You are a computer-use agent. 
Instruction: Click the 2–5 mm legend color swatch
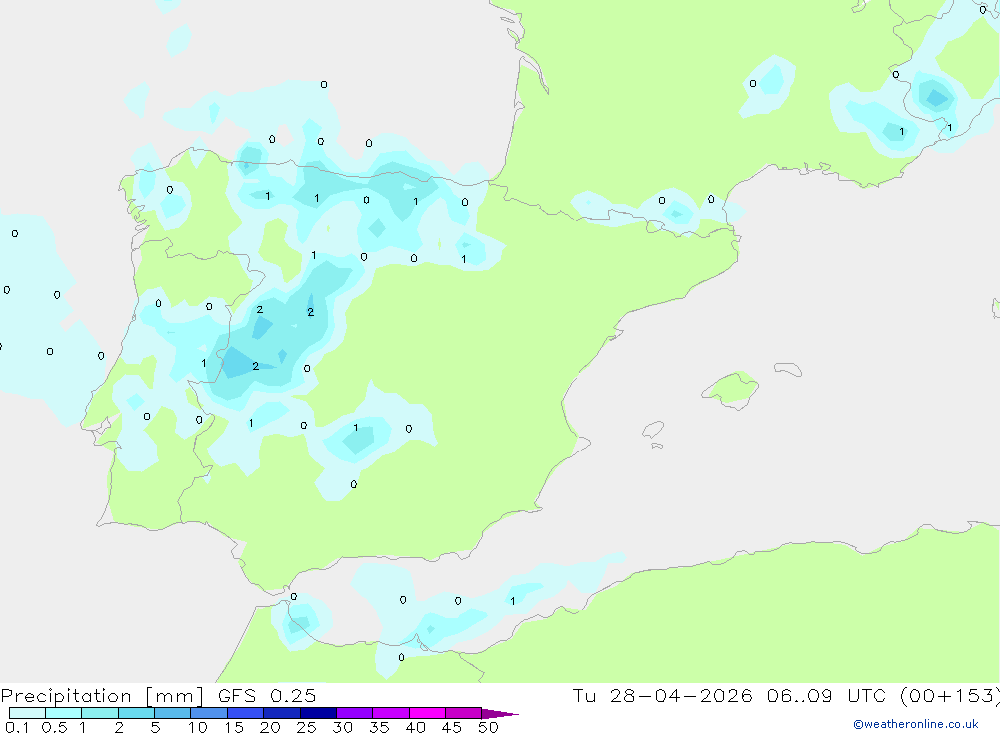[136, 713]
